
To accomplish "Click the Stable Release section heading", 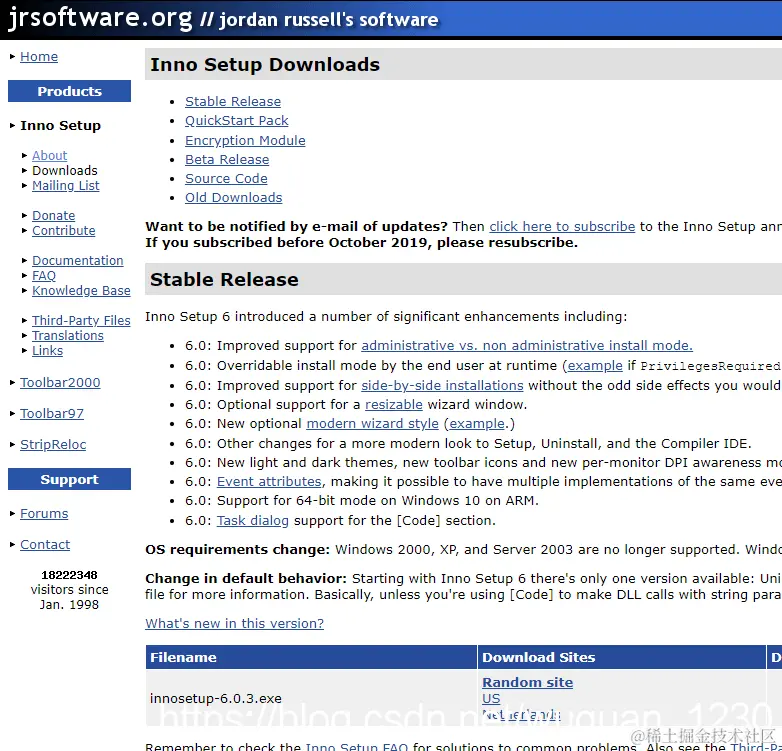I will (x=224, y=279).
